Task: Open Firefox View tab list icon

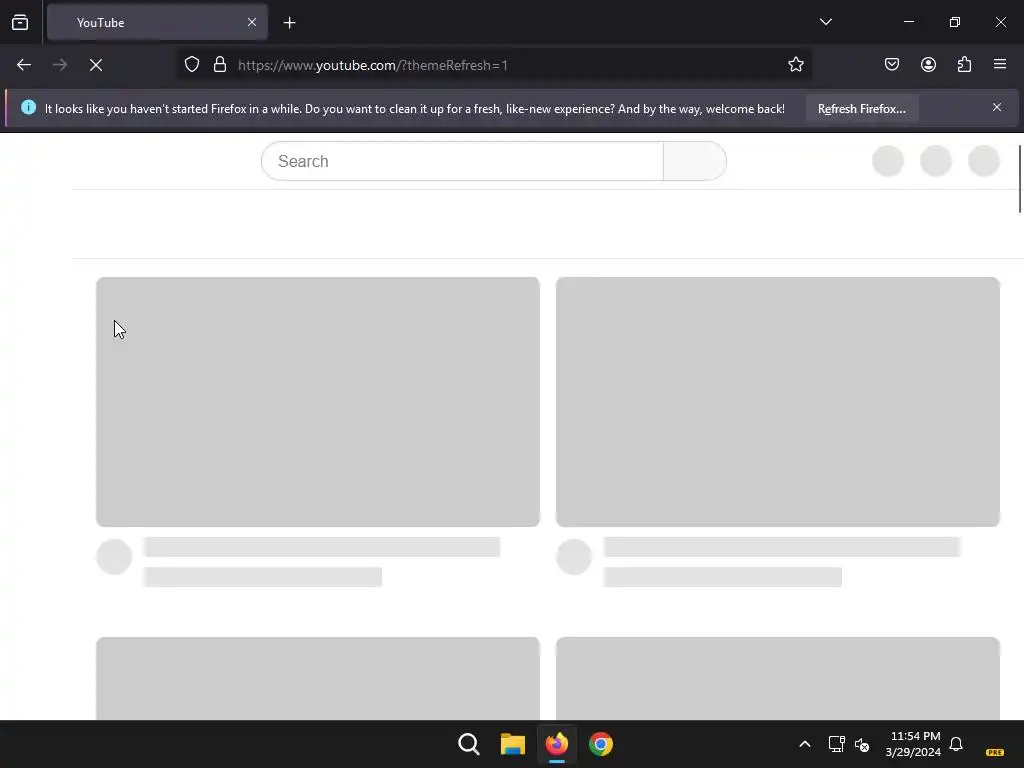Action: 20,22
